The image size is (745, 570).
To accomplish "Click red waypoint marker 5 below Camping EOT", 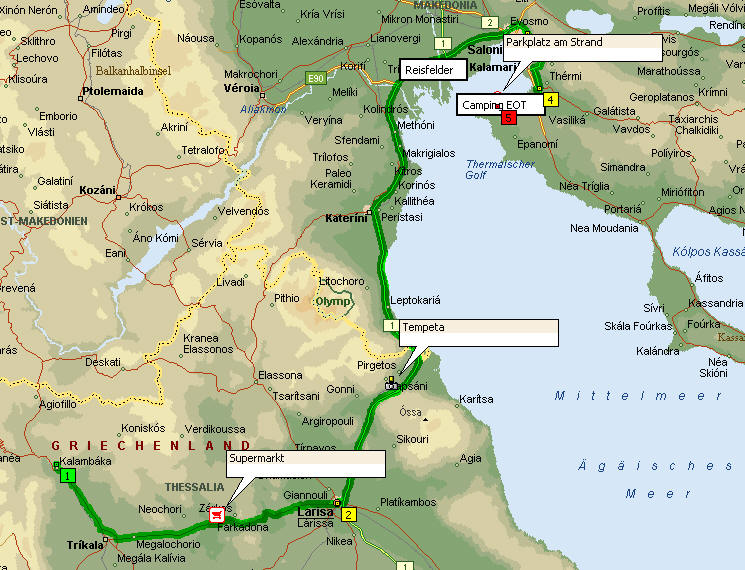I will 509,117.
